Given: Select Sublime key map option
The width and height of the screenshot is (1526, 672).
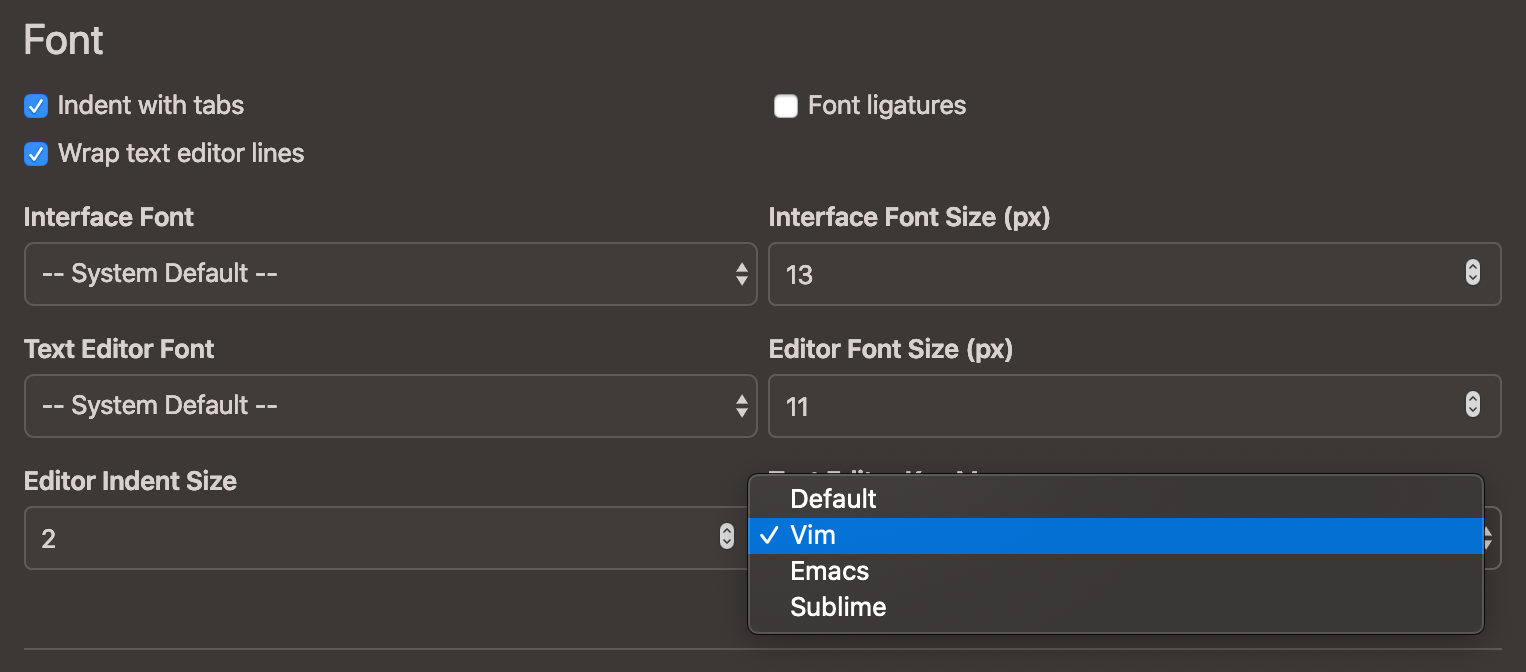Looking at the screenshot, I should tap(1115, 607).
